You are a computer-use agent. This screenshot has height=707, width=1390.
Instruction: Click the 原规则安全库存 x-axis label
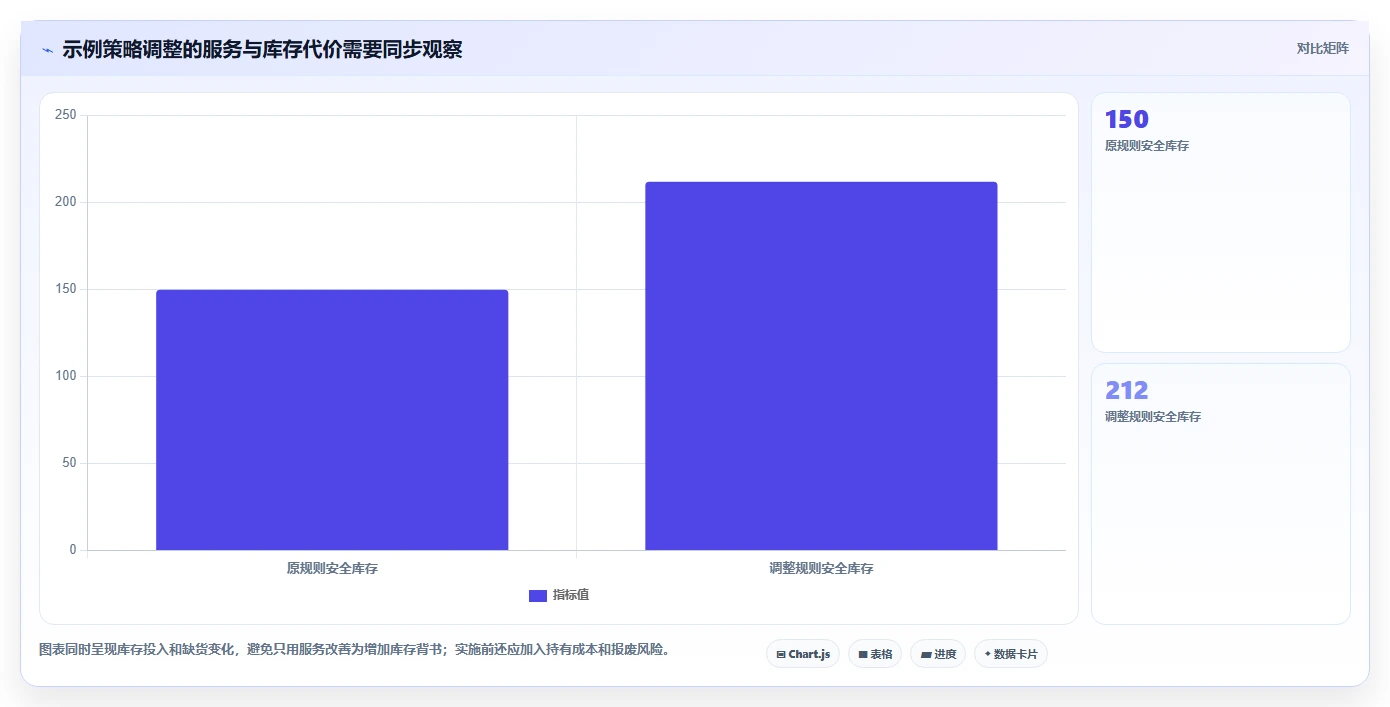click(332, 568)
